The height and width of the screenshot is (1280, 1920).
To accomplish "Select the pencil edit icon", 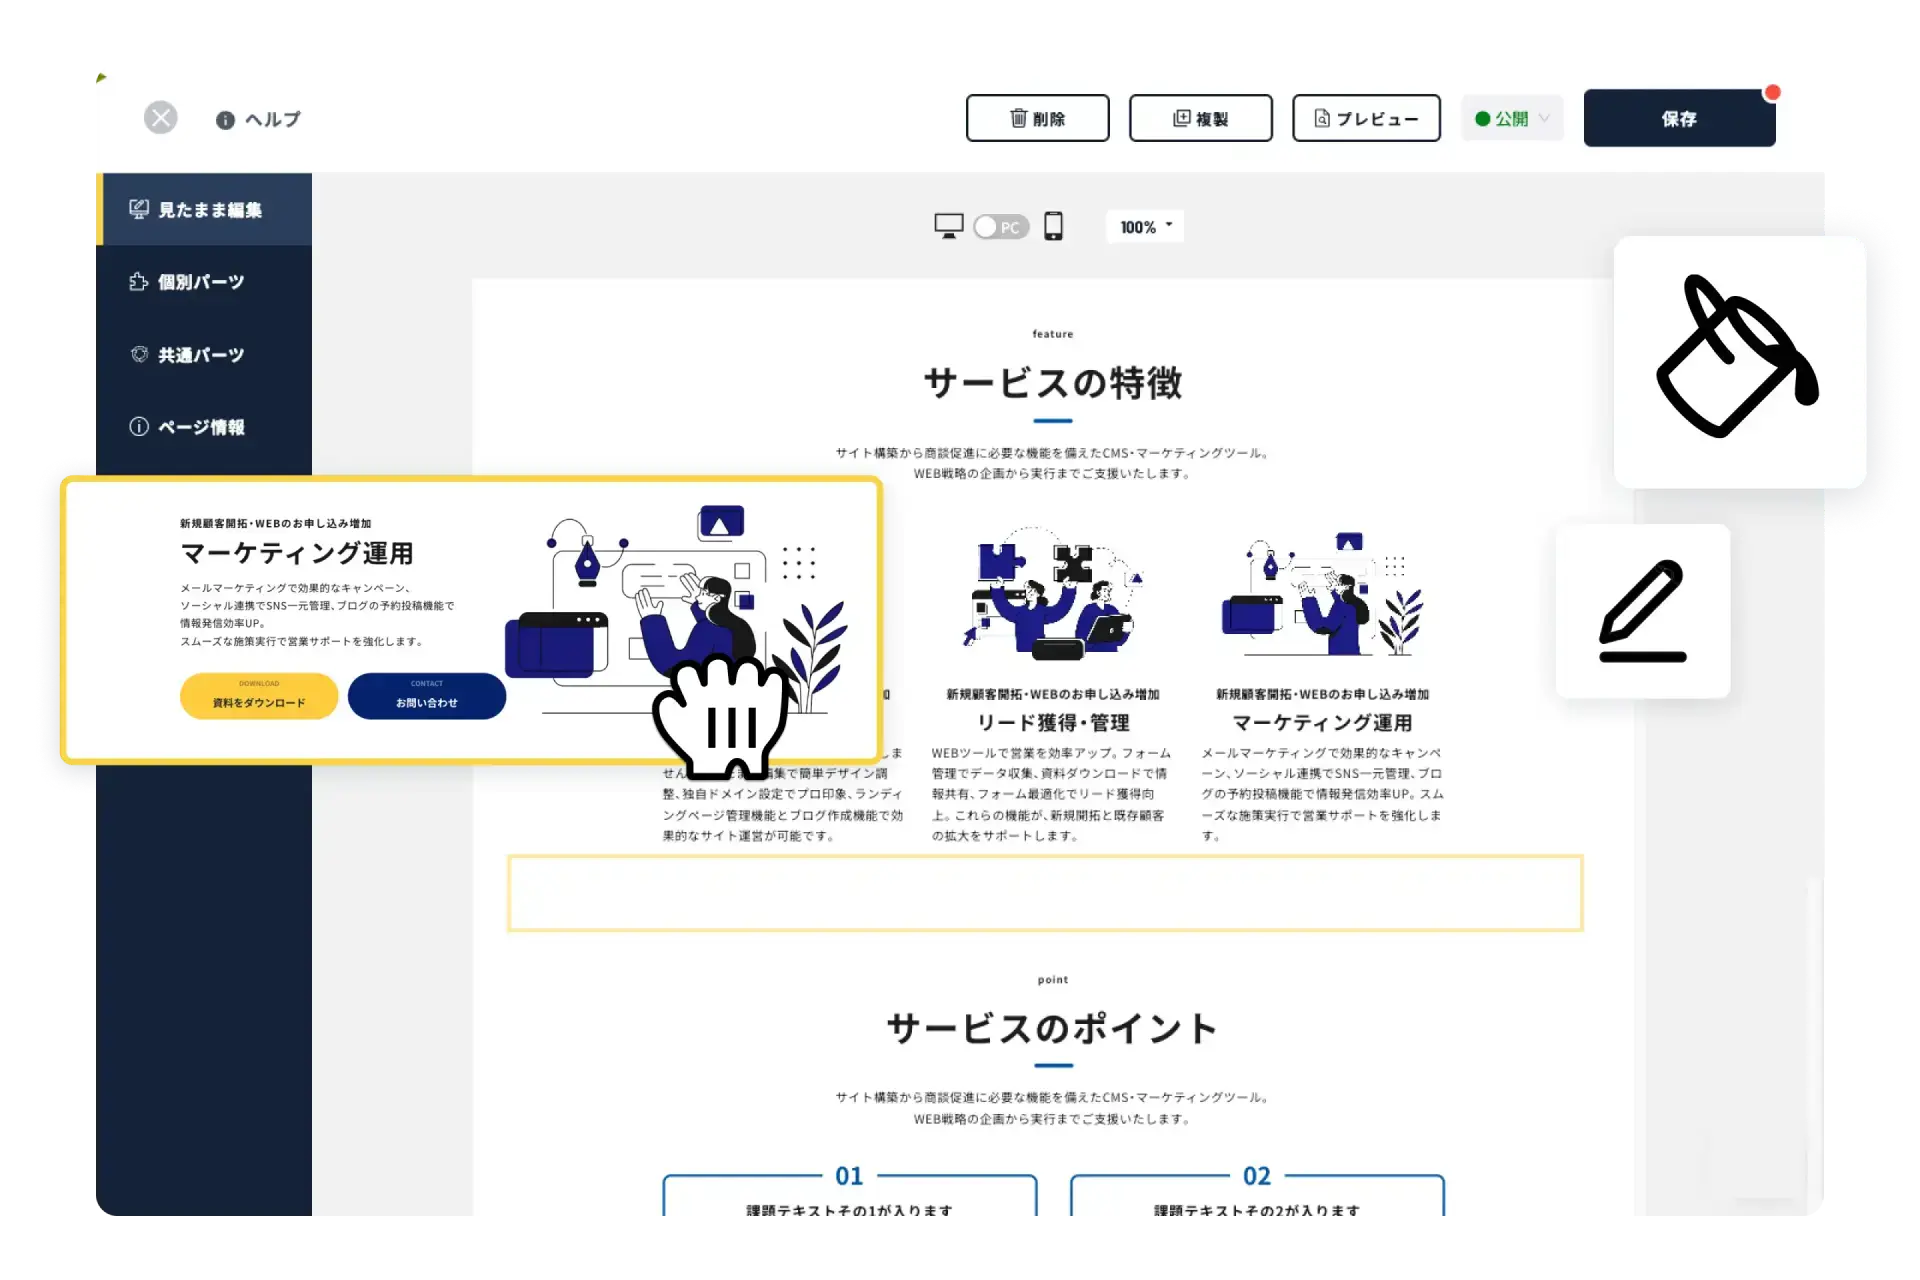I will pyautogui.click(x=1642, y=612).
